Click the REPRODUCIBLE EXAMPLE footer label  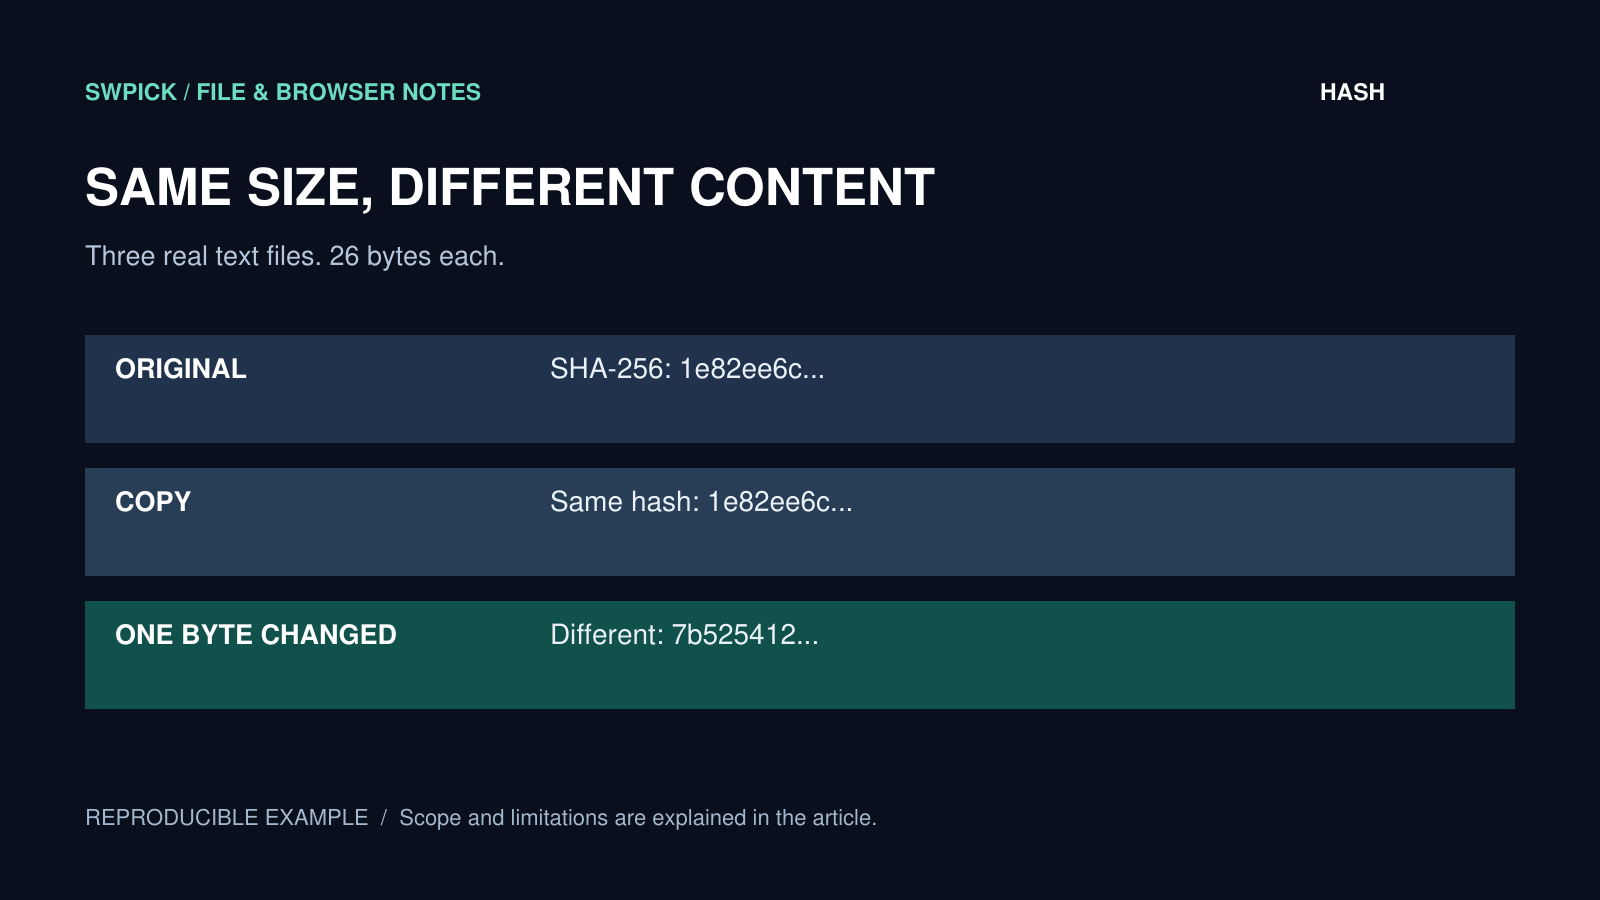click(227, 818)
